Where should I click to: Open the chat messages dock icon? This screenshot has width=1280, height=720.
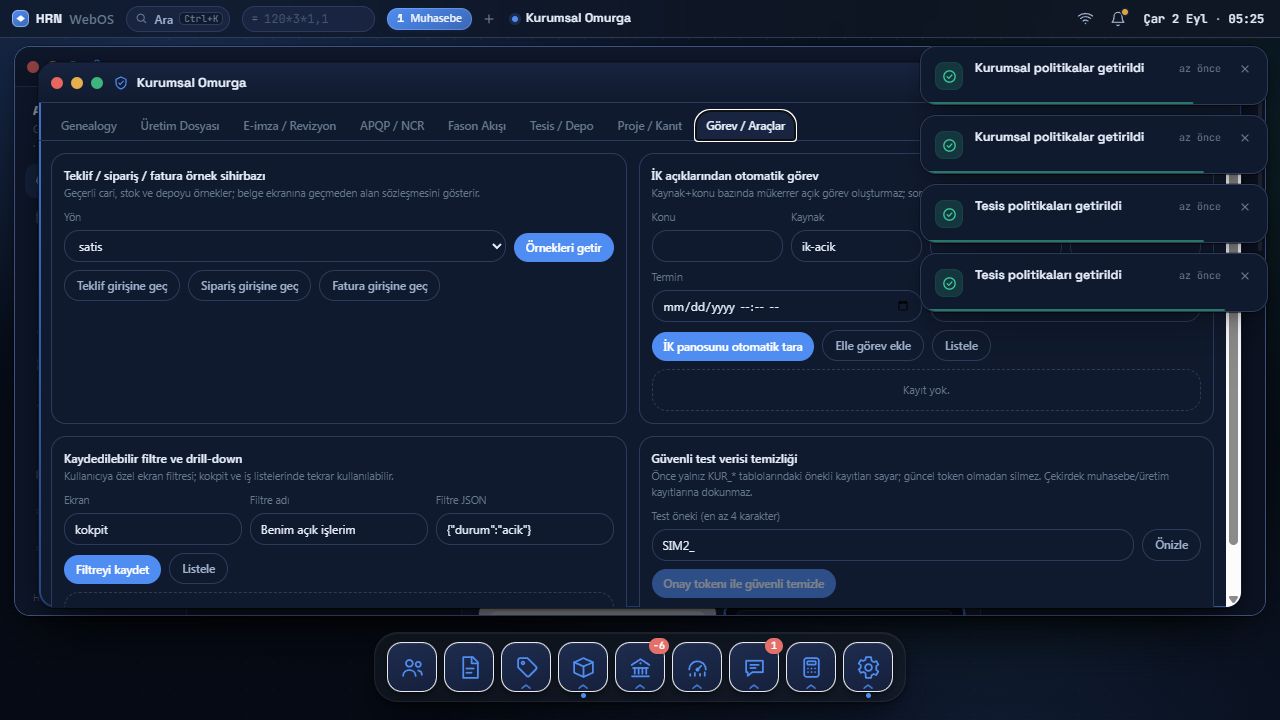pos(754,667)
